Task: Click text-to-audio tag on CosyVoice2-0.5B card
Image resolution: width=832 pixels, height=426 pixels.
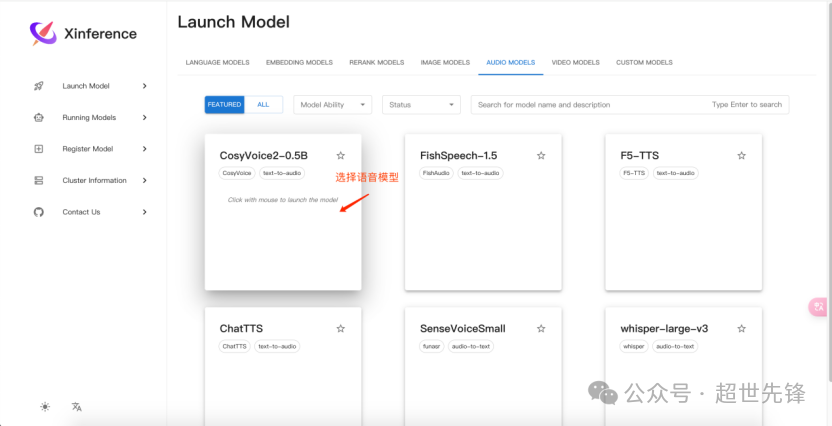Action: click(282, 173)
